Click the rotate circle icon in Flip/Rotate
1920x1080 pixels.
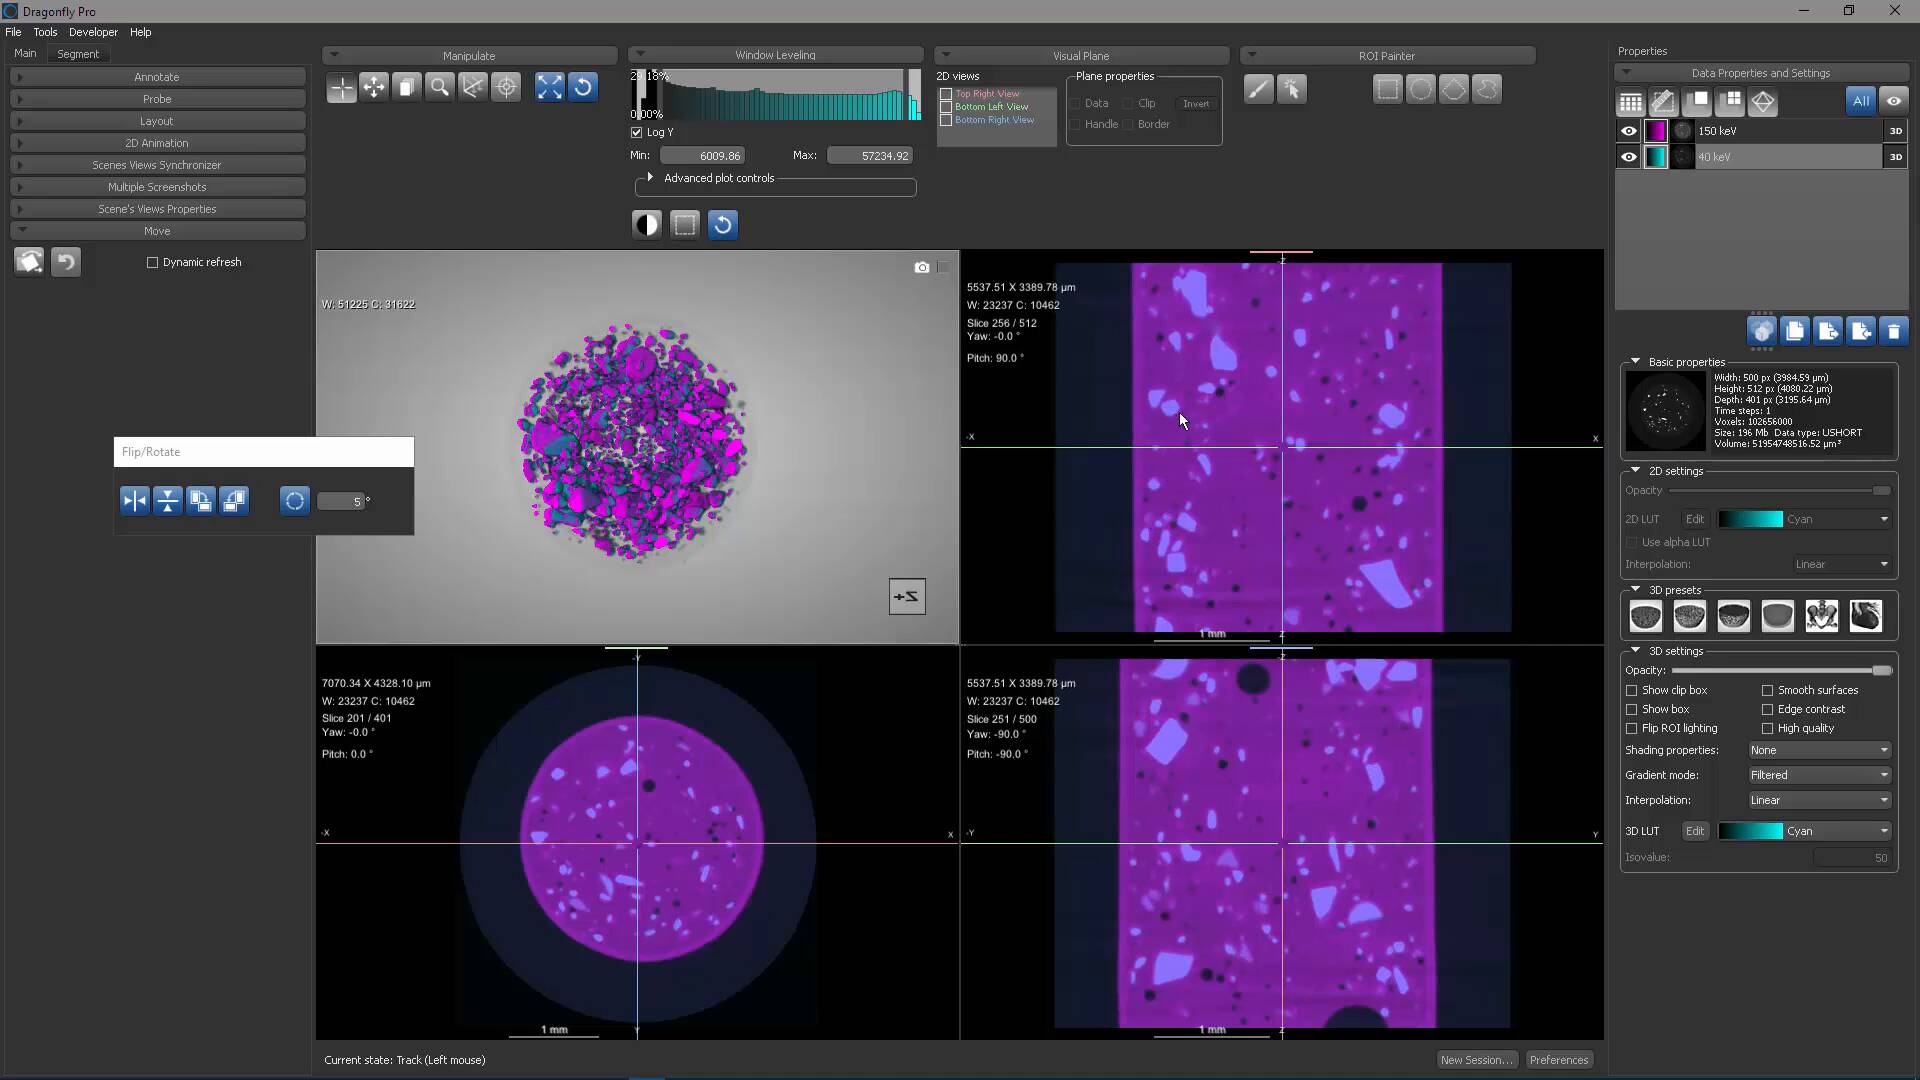[295, 501]
